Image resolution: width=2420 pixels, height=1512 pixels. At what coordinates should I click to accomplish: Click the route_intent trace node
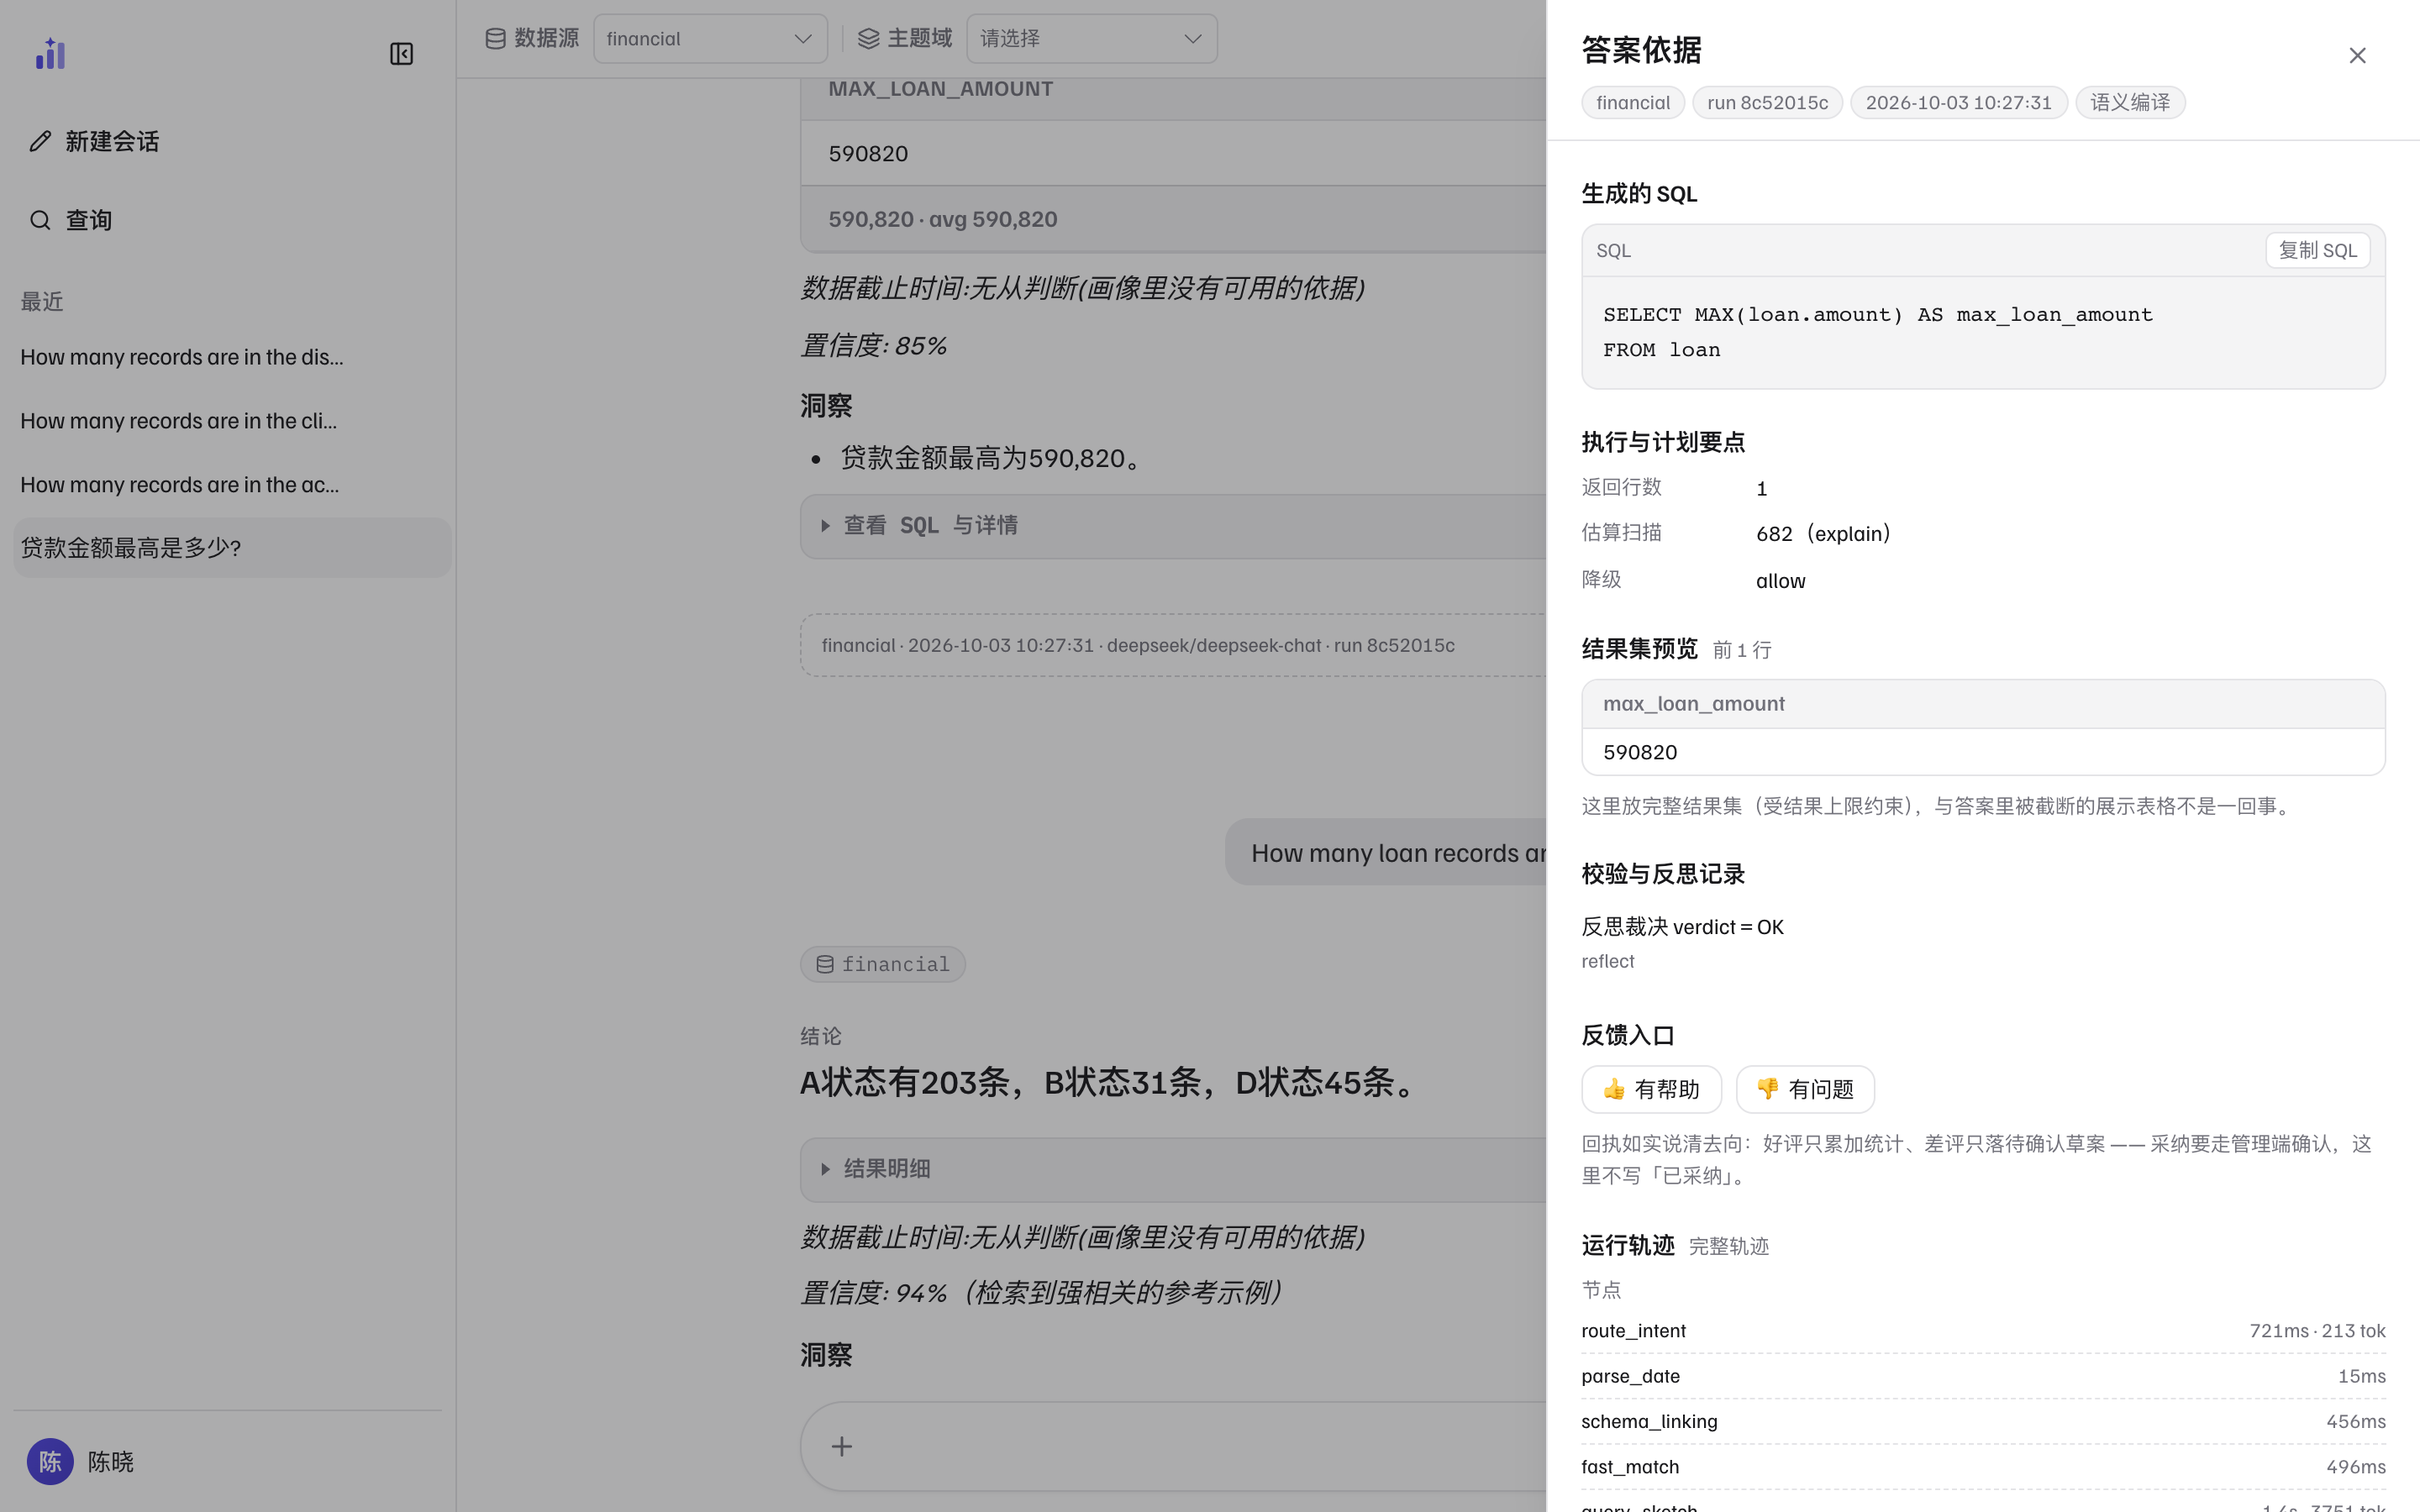point(1982,1331)
